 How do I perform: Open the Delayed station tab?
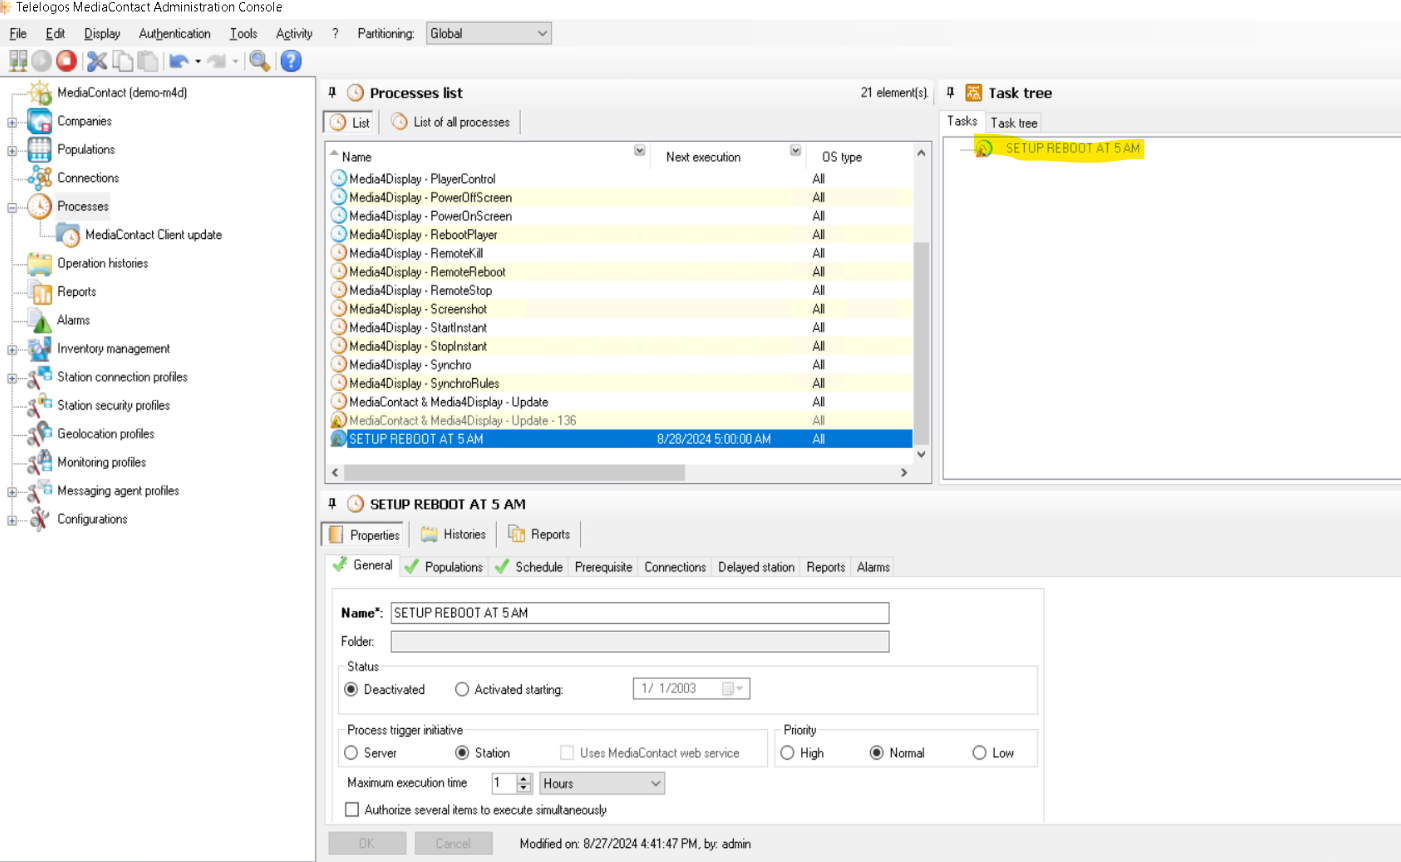(x=756, y=567)
